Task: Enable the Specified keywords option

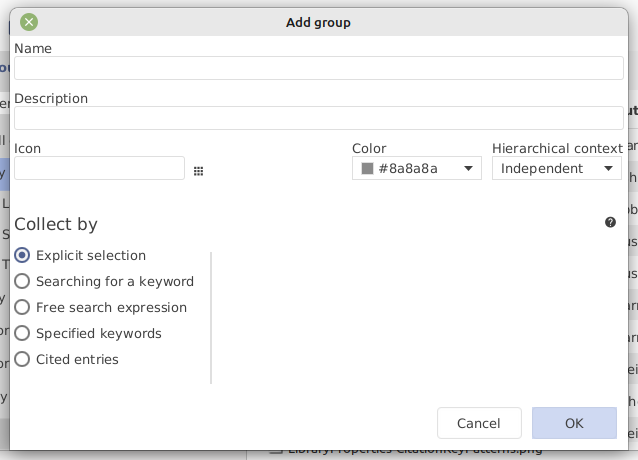Action: tap(22, 334)
